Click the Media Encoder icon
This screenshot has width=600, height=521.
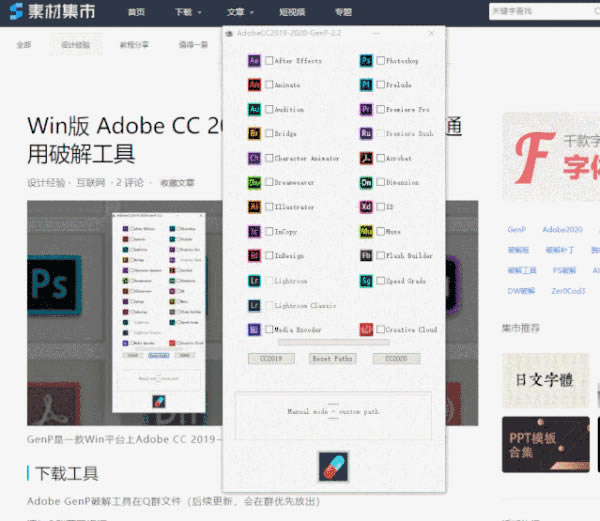[x=254, y=329]
